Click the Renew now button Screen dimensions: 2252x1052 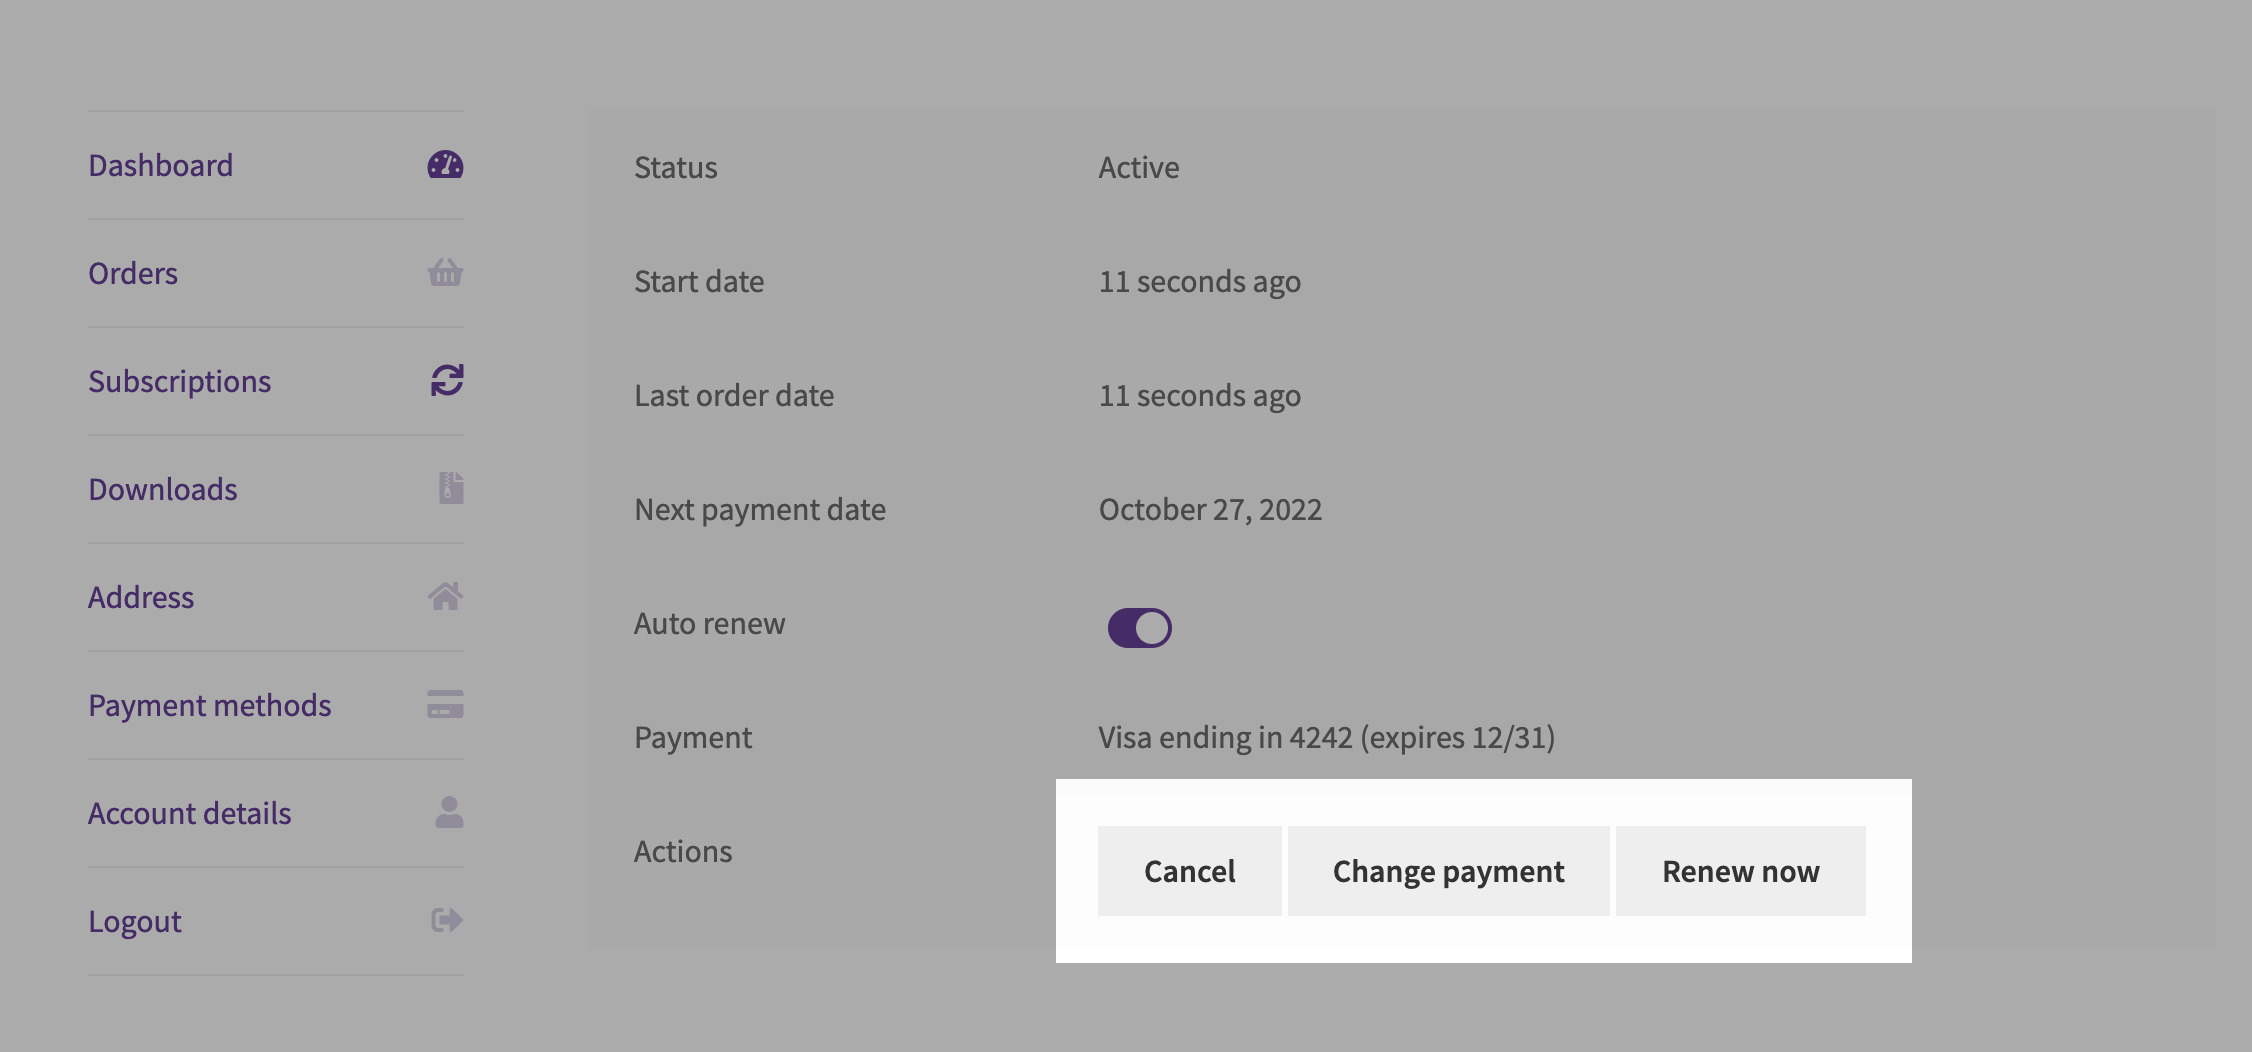[1740, 871]
